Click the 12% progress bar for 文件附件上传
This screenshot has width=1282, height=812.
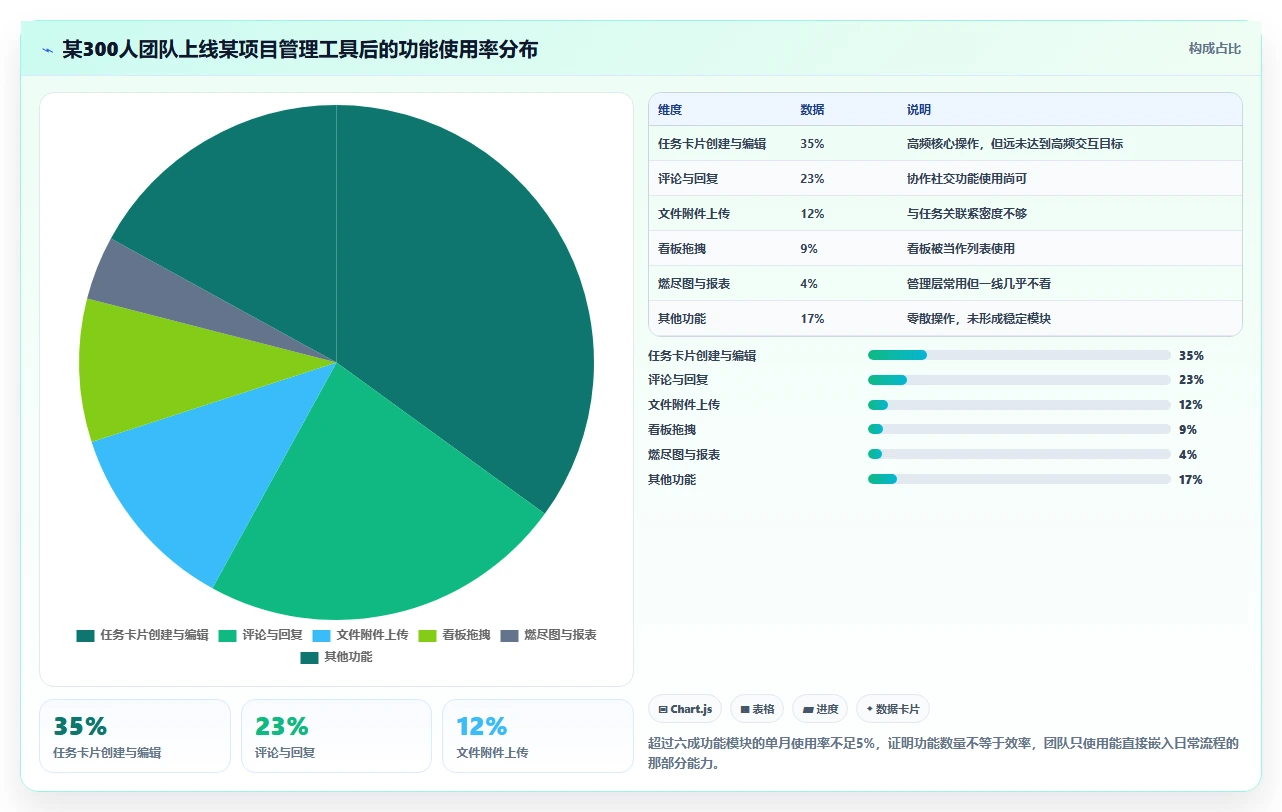pyautogui.click(x=1019, y=405)
